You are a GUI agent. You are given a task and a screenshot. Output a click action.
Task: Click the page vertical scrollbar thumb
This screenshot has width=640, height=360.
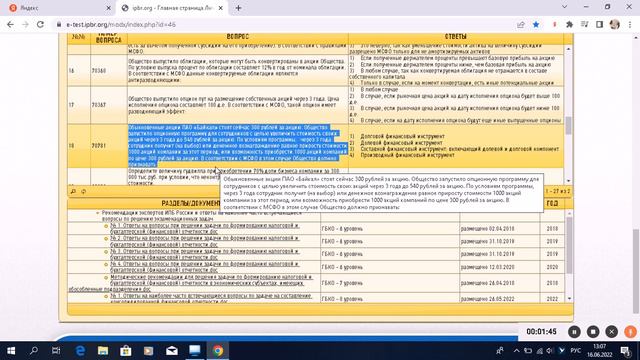[636, 271]
